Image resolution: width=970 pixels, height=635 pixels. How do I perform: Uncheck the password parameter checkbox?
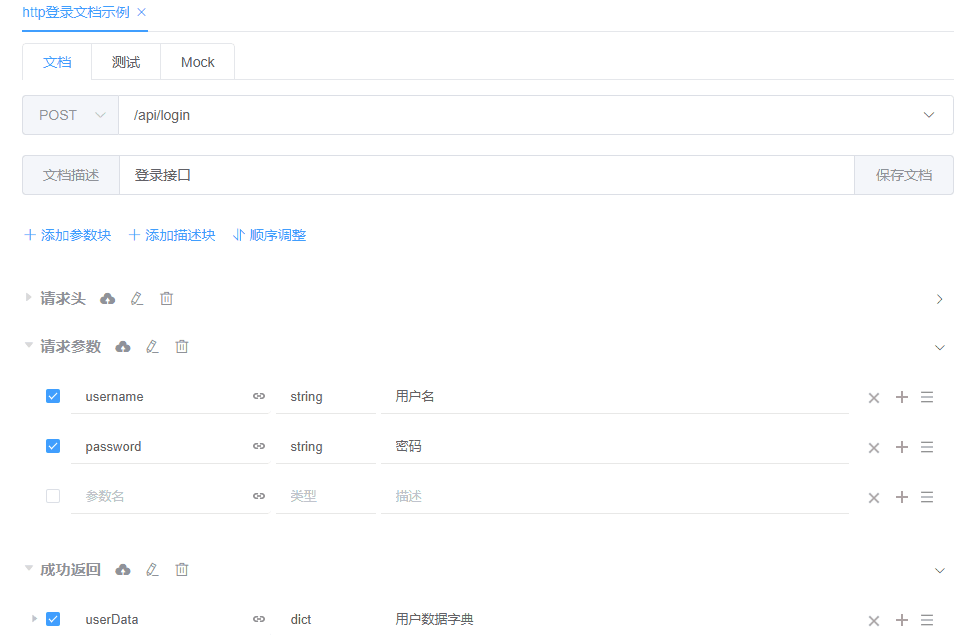[53, 446]
